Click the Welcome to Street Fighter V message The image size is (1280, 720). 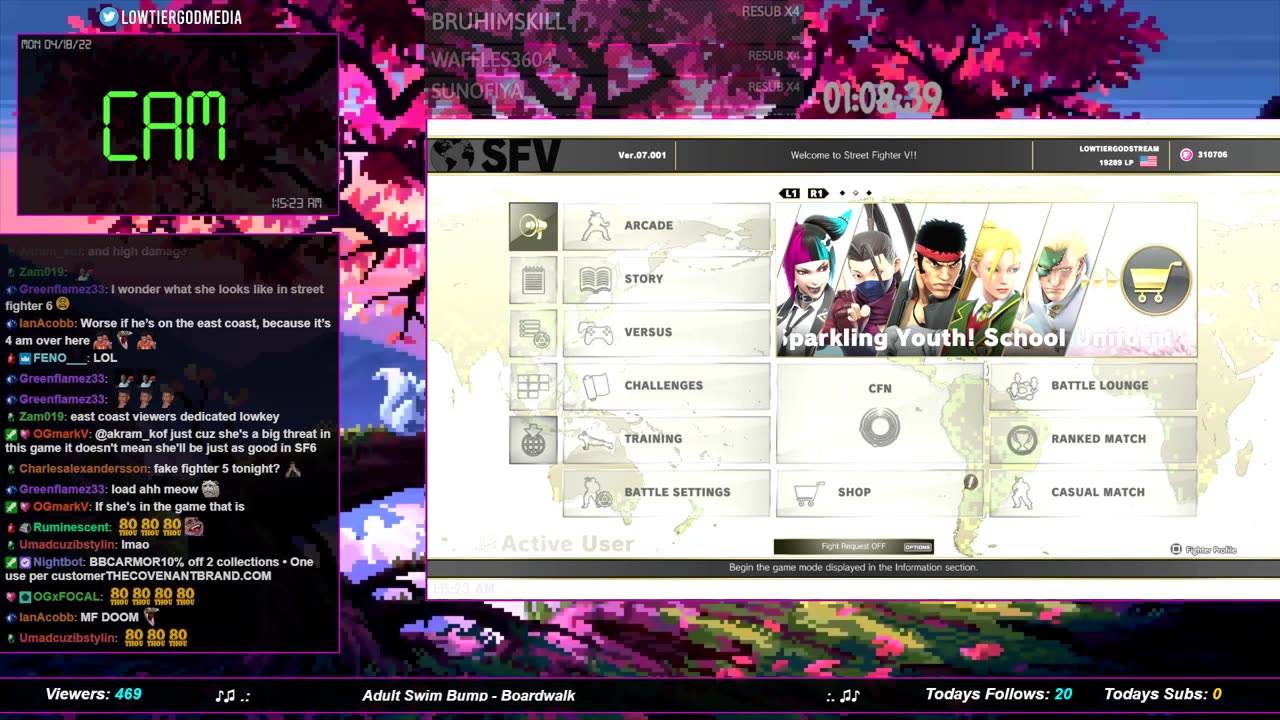point(853,155)
